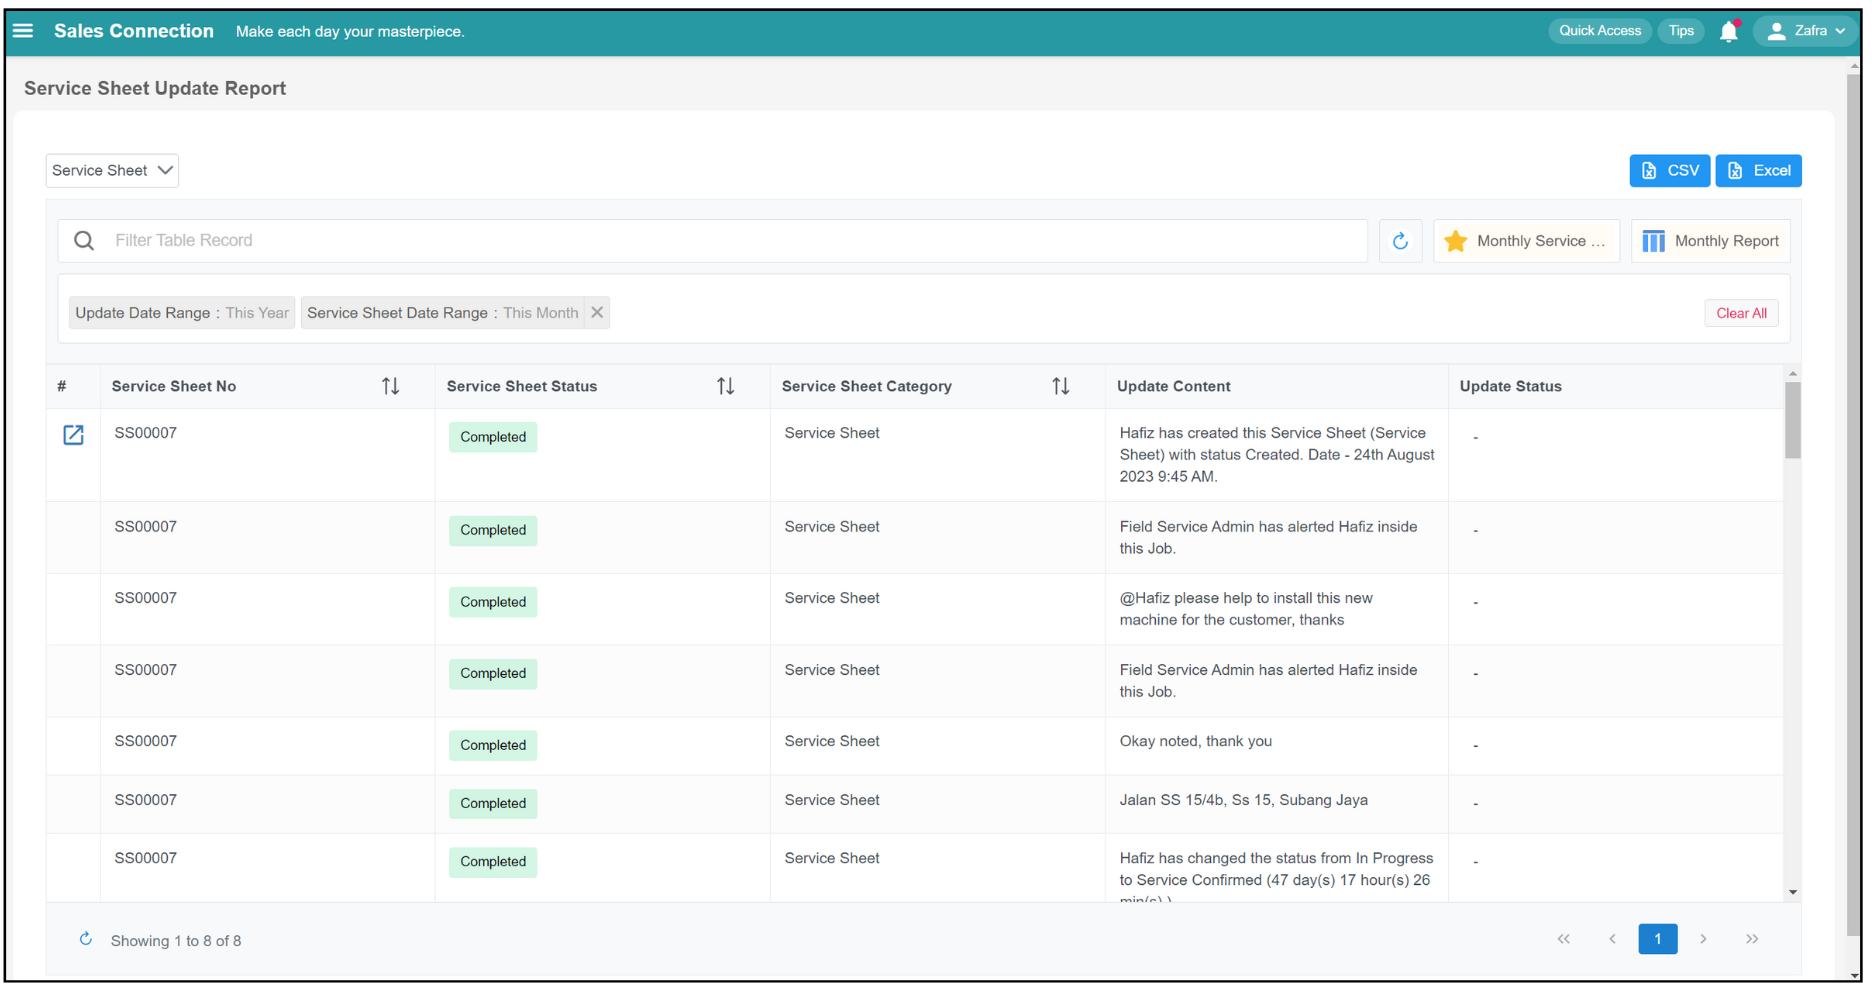Remove the Service Sheet Date Range filter
1872x993 pixels.
(597, 313)
